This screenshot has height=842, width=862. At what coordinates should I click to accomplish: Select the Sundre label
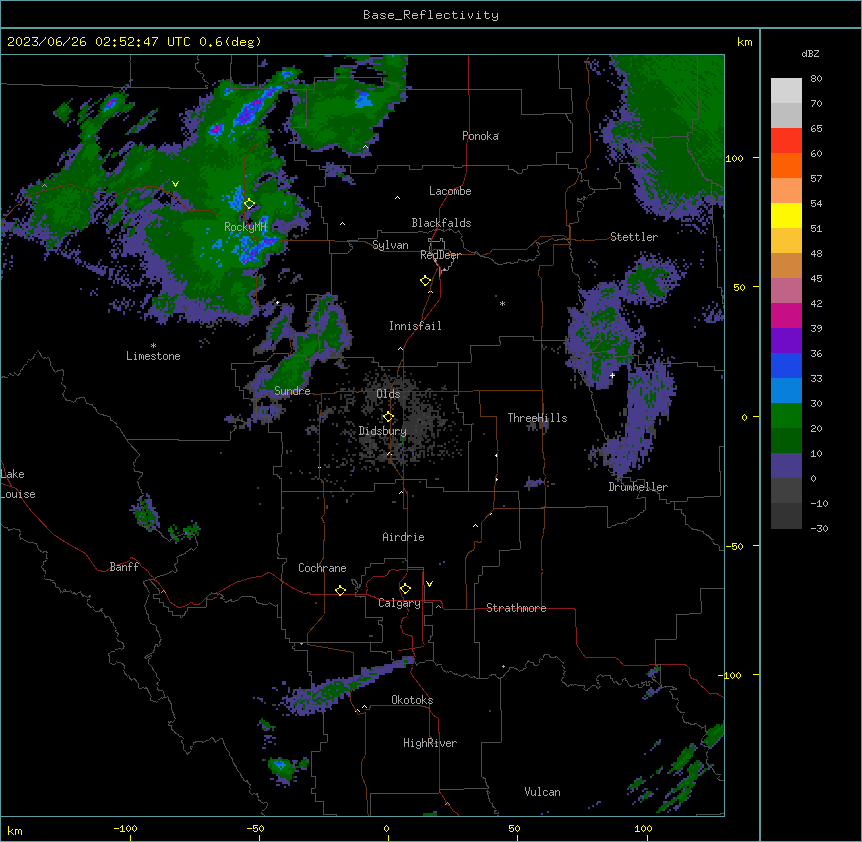pyautogui.click(x=292, y=391)
